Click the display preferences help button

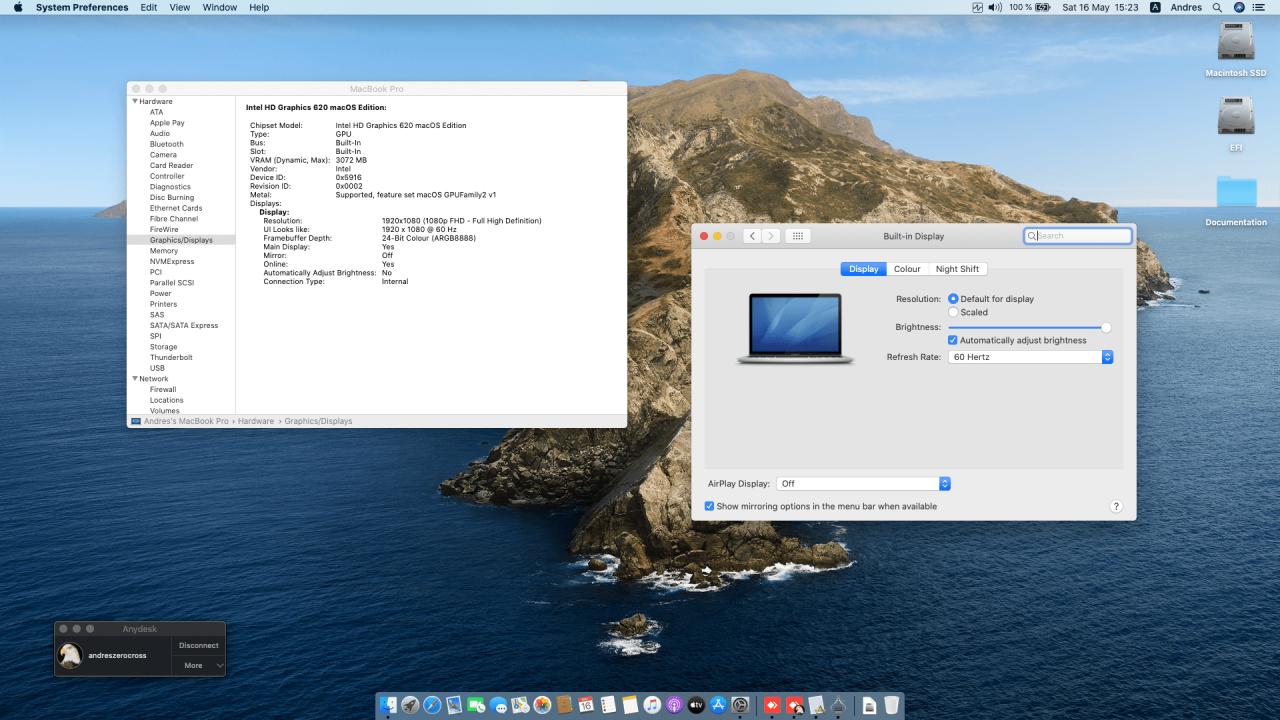[1116, 507]
